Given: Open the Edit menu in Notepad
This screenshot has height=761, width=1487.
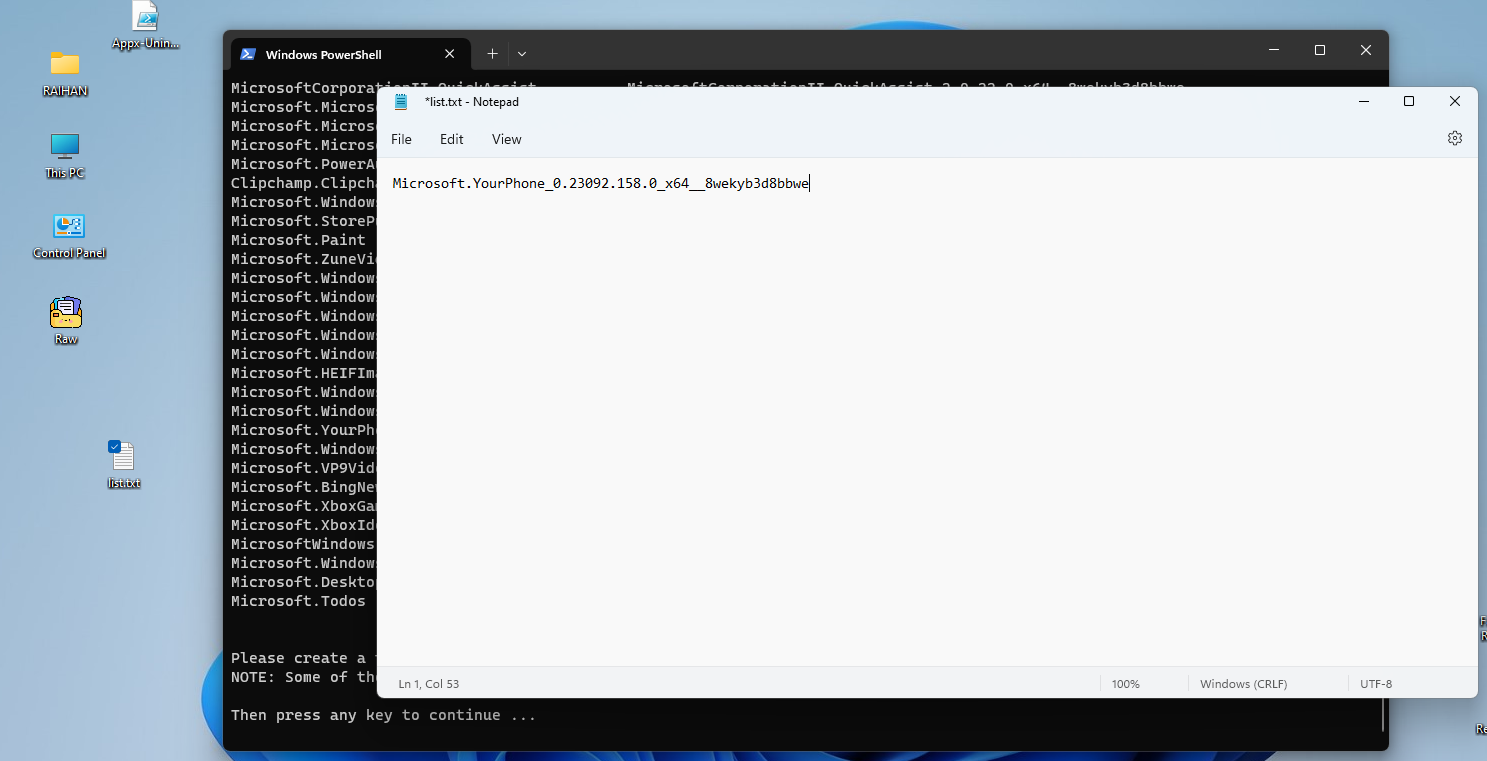Looking at the screenshot, I should tap(452, 139).
